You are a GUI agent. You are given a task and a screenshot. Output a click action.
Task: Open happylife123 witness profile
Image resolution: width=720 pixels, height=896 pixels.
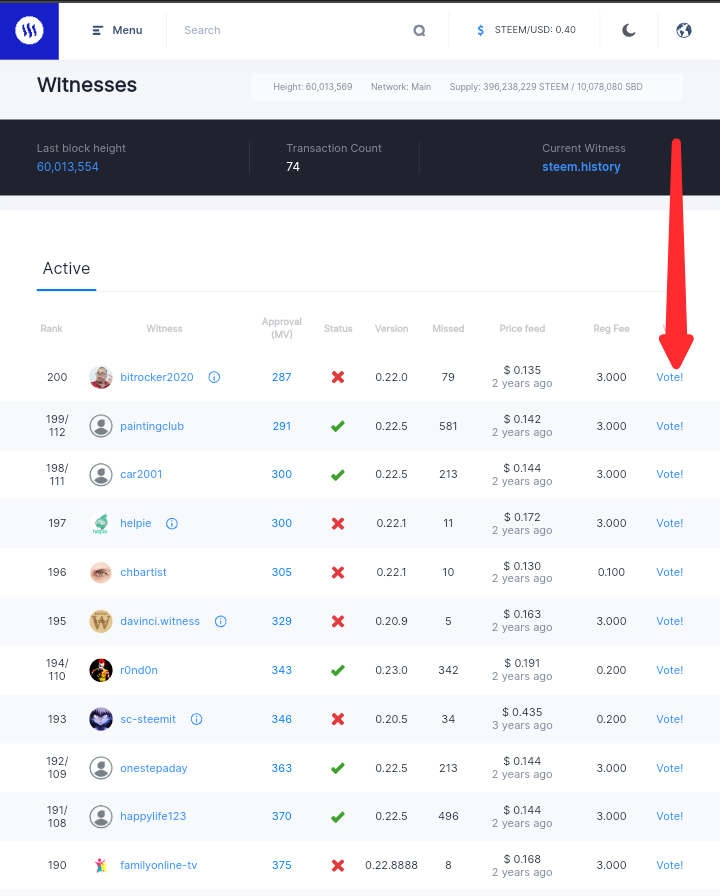[x=153, y=817]
